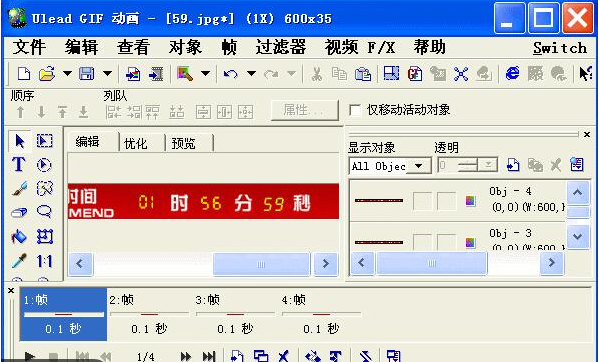Screen dimensions: 600x362
Task: Click the undo arrow icon
Action: click(x=230, y=73)
